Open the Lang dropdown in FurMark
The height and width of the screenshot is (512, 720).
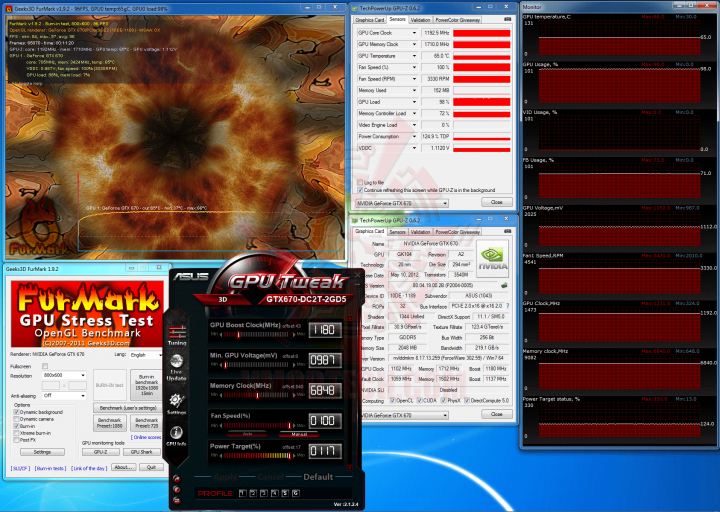click(146, 355)
